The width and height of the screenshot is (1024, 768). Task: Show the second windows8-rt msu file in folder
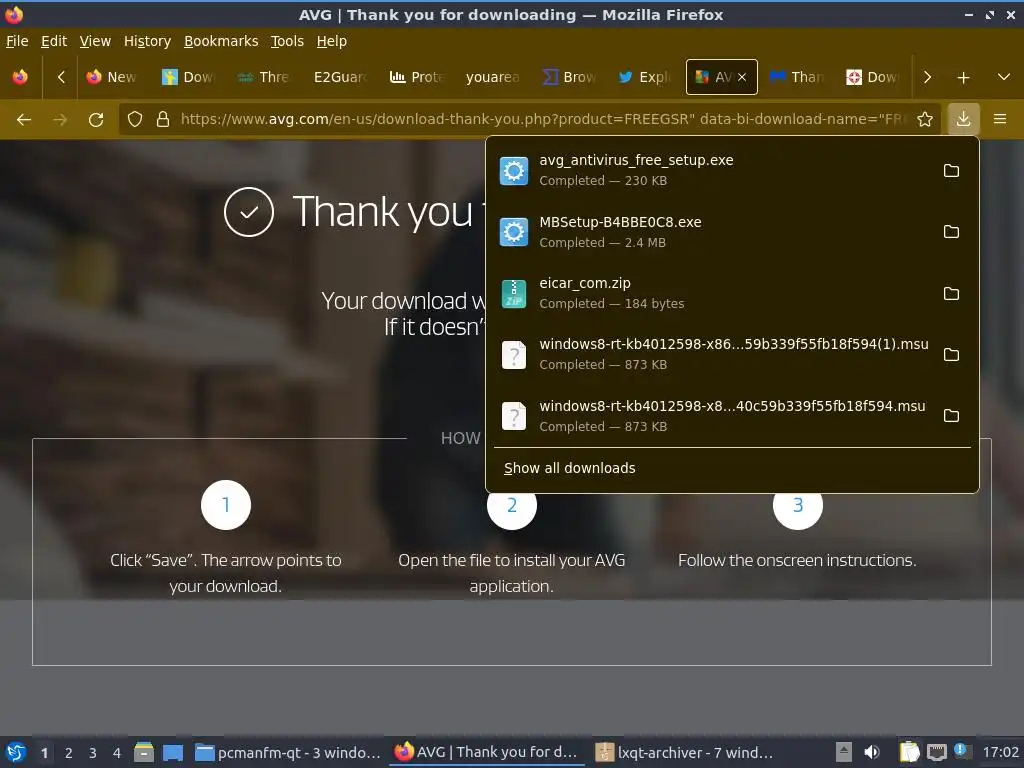coord(952,416)
